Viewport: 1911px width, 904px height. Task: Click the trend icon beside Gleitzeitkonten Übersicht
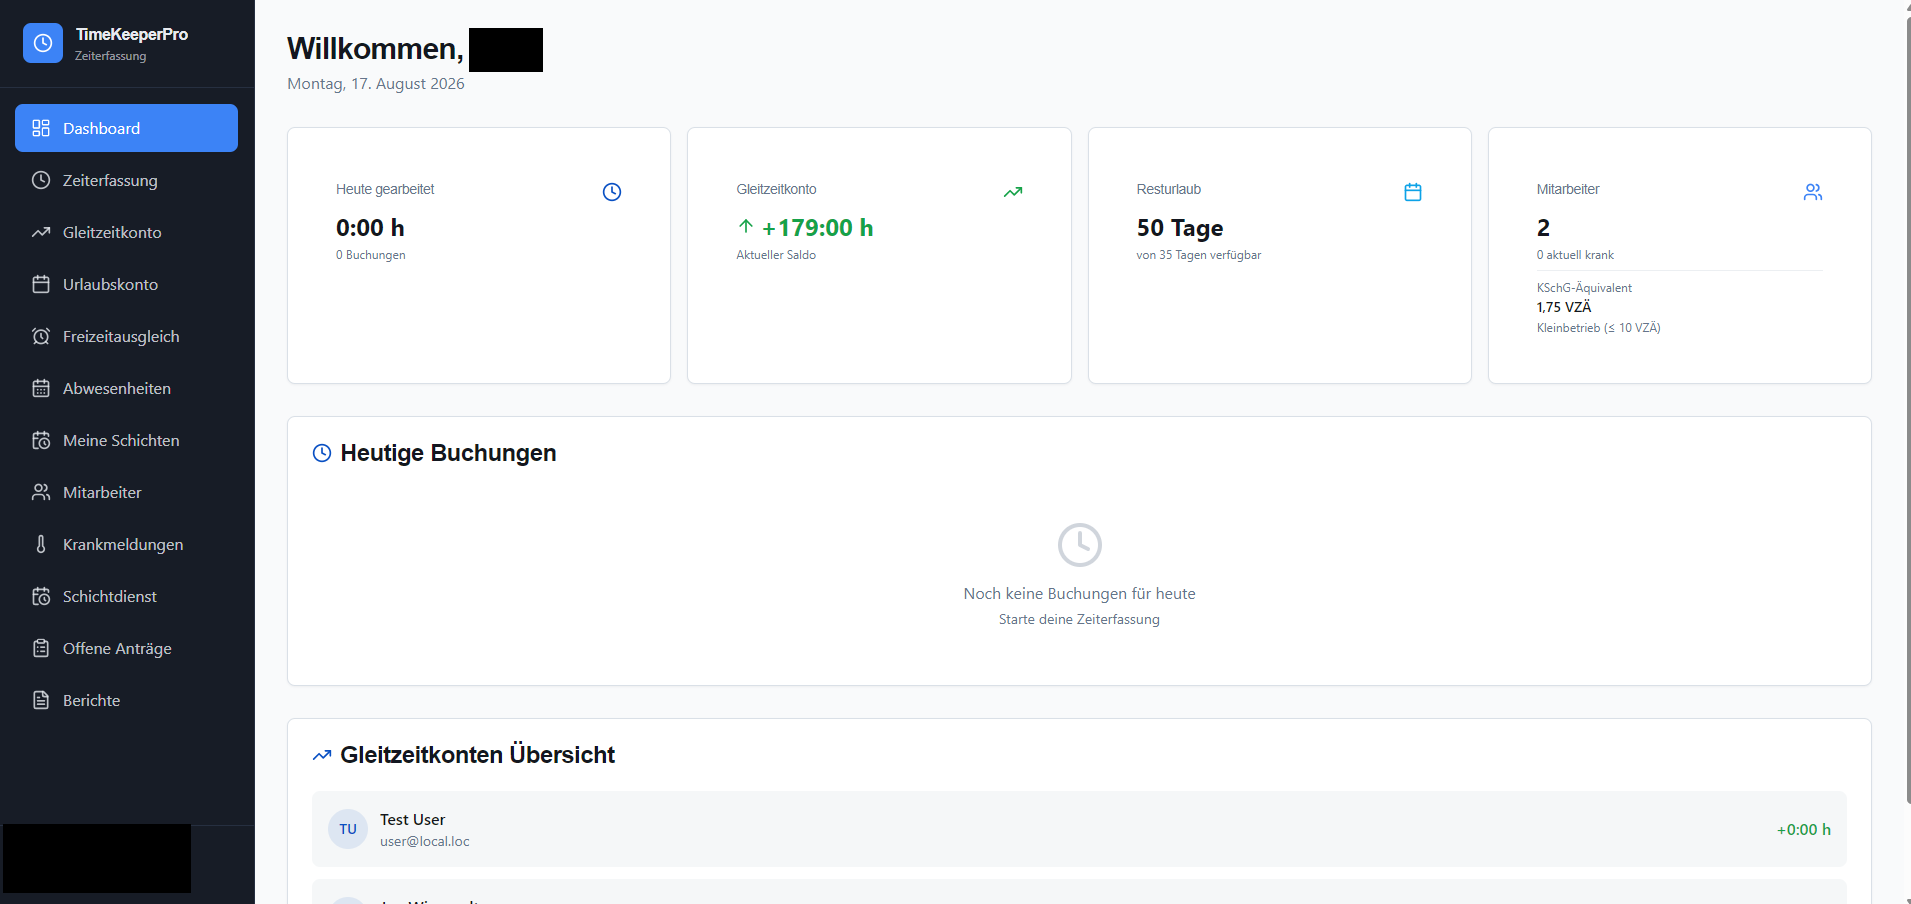point(322,755)
